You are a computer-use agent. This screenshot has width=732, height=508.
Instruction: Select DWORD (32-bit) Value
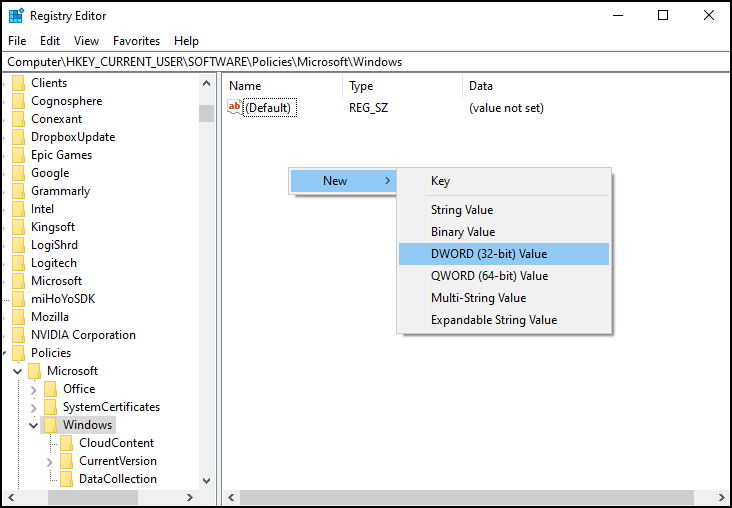[x=504, y=254]
